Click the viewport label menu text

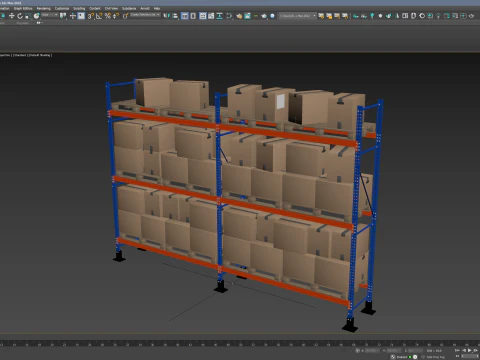click(x=26, y=55)
